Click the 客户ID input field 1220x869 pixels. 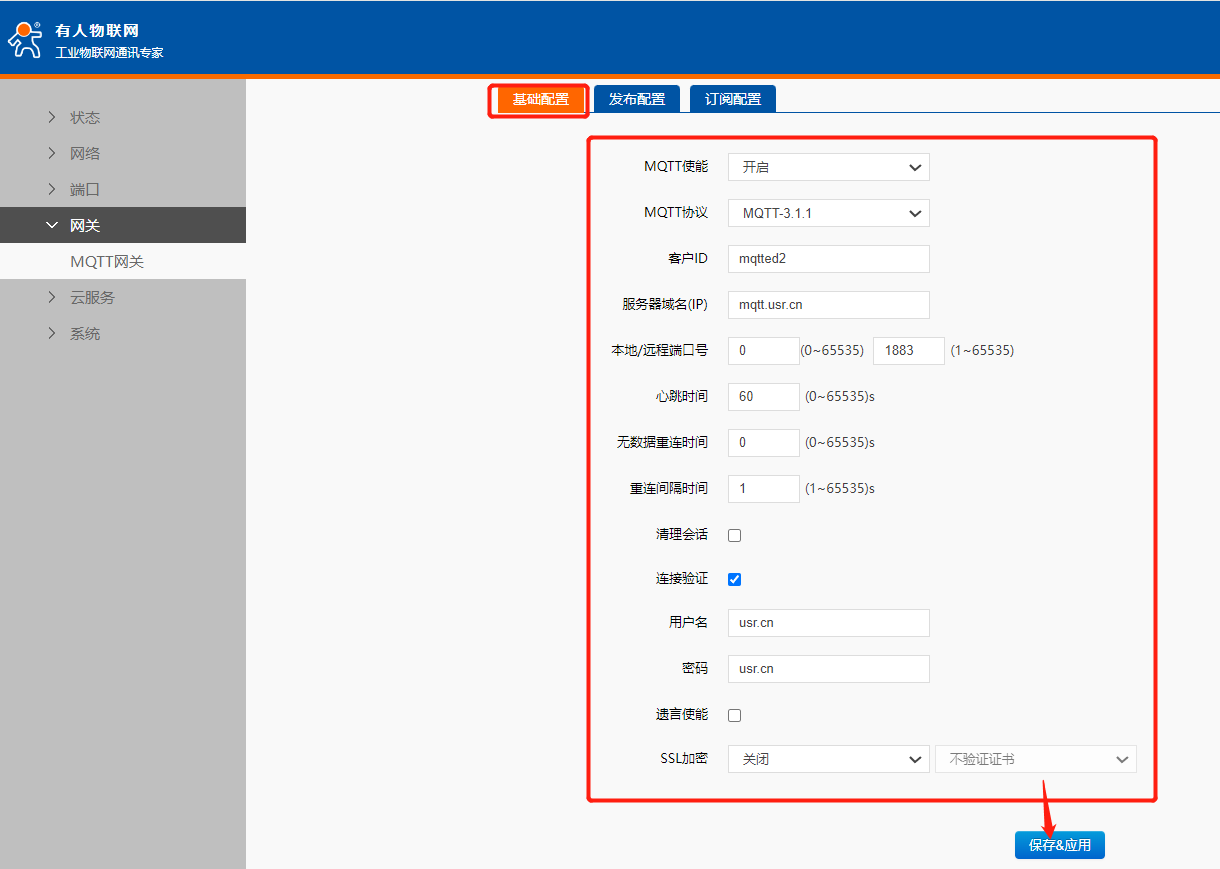point(828,259)
